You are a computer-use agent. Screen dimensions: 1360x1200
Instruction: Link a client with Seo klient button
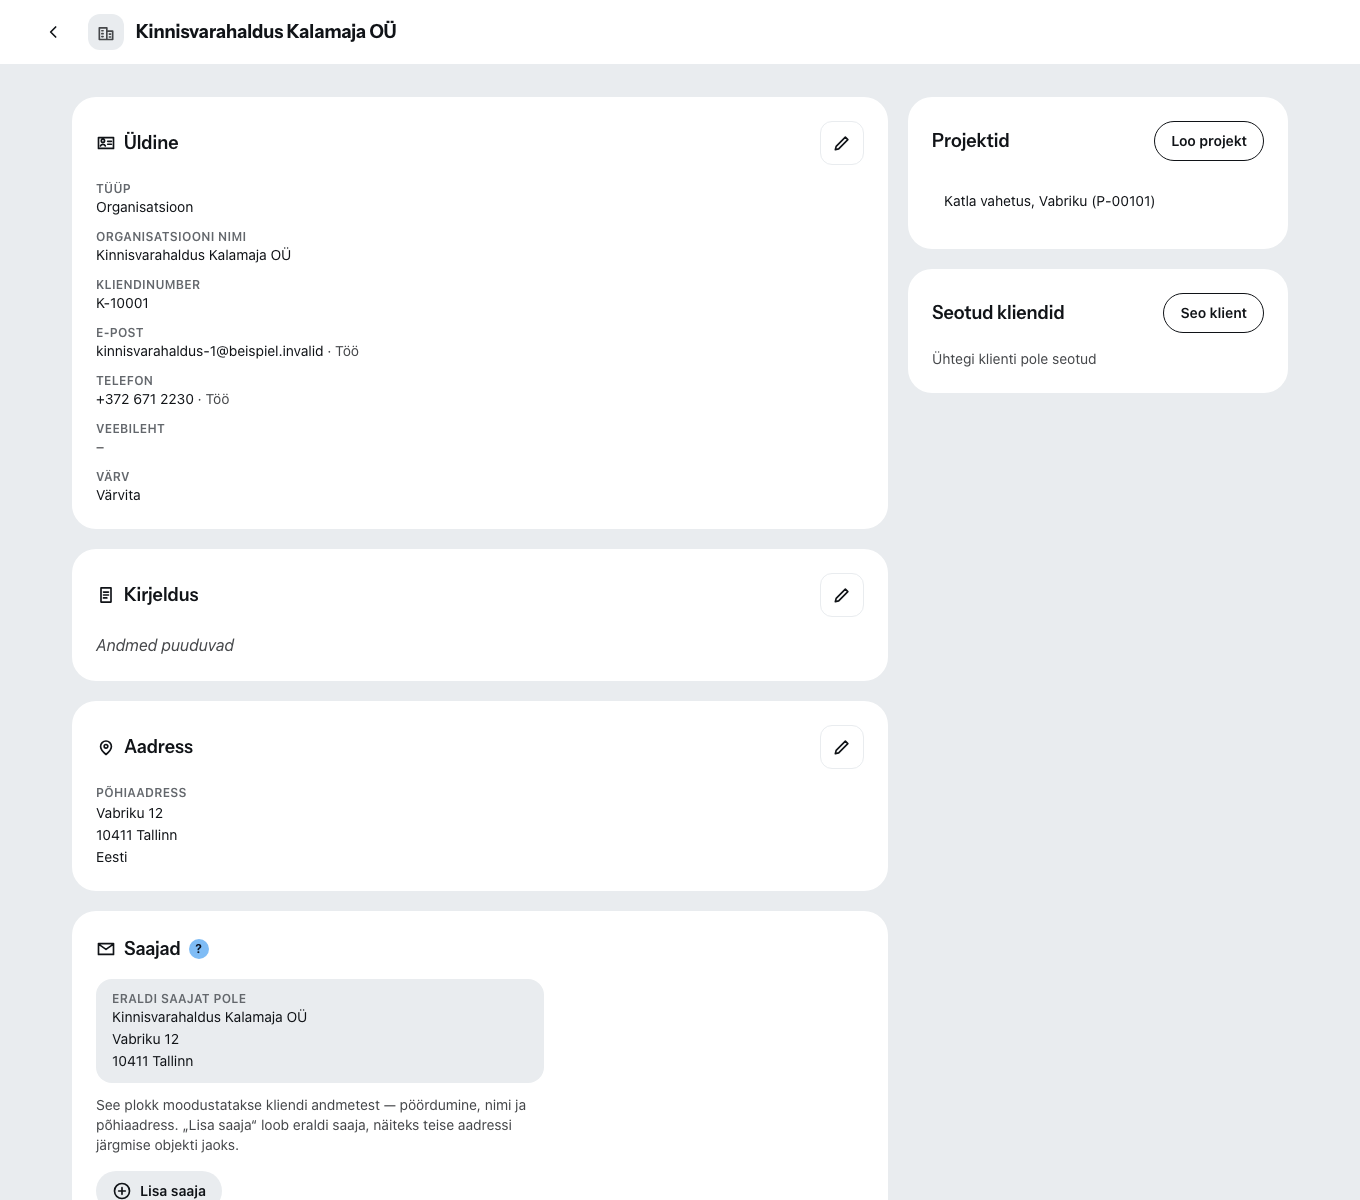point(1213,313)
